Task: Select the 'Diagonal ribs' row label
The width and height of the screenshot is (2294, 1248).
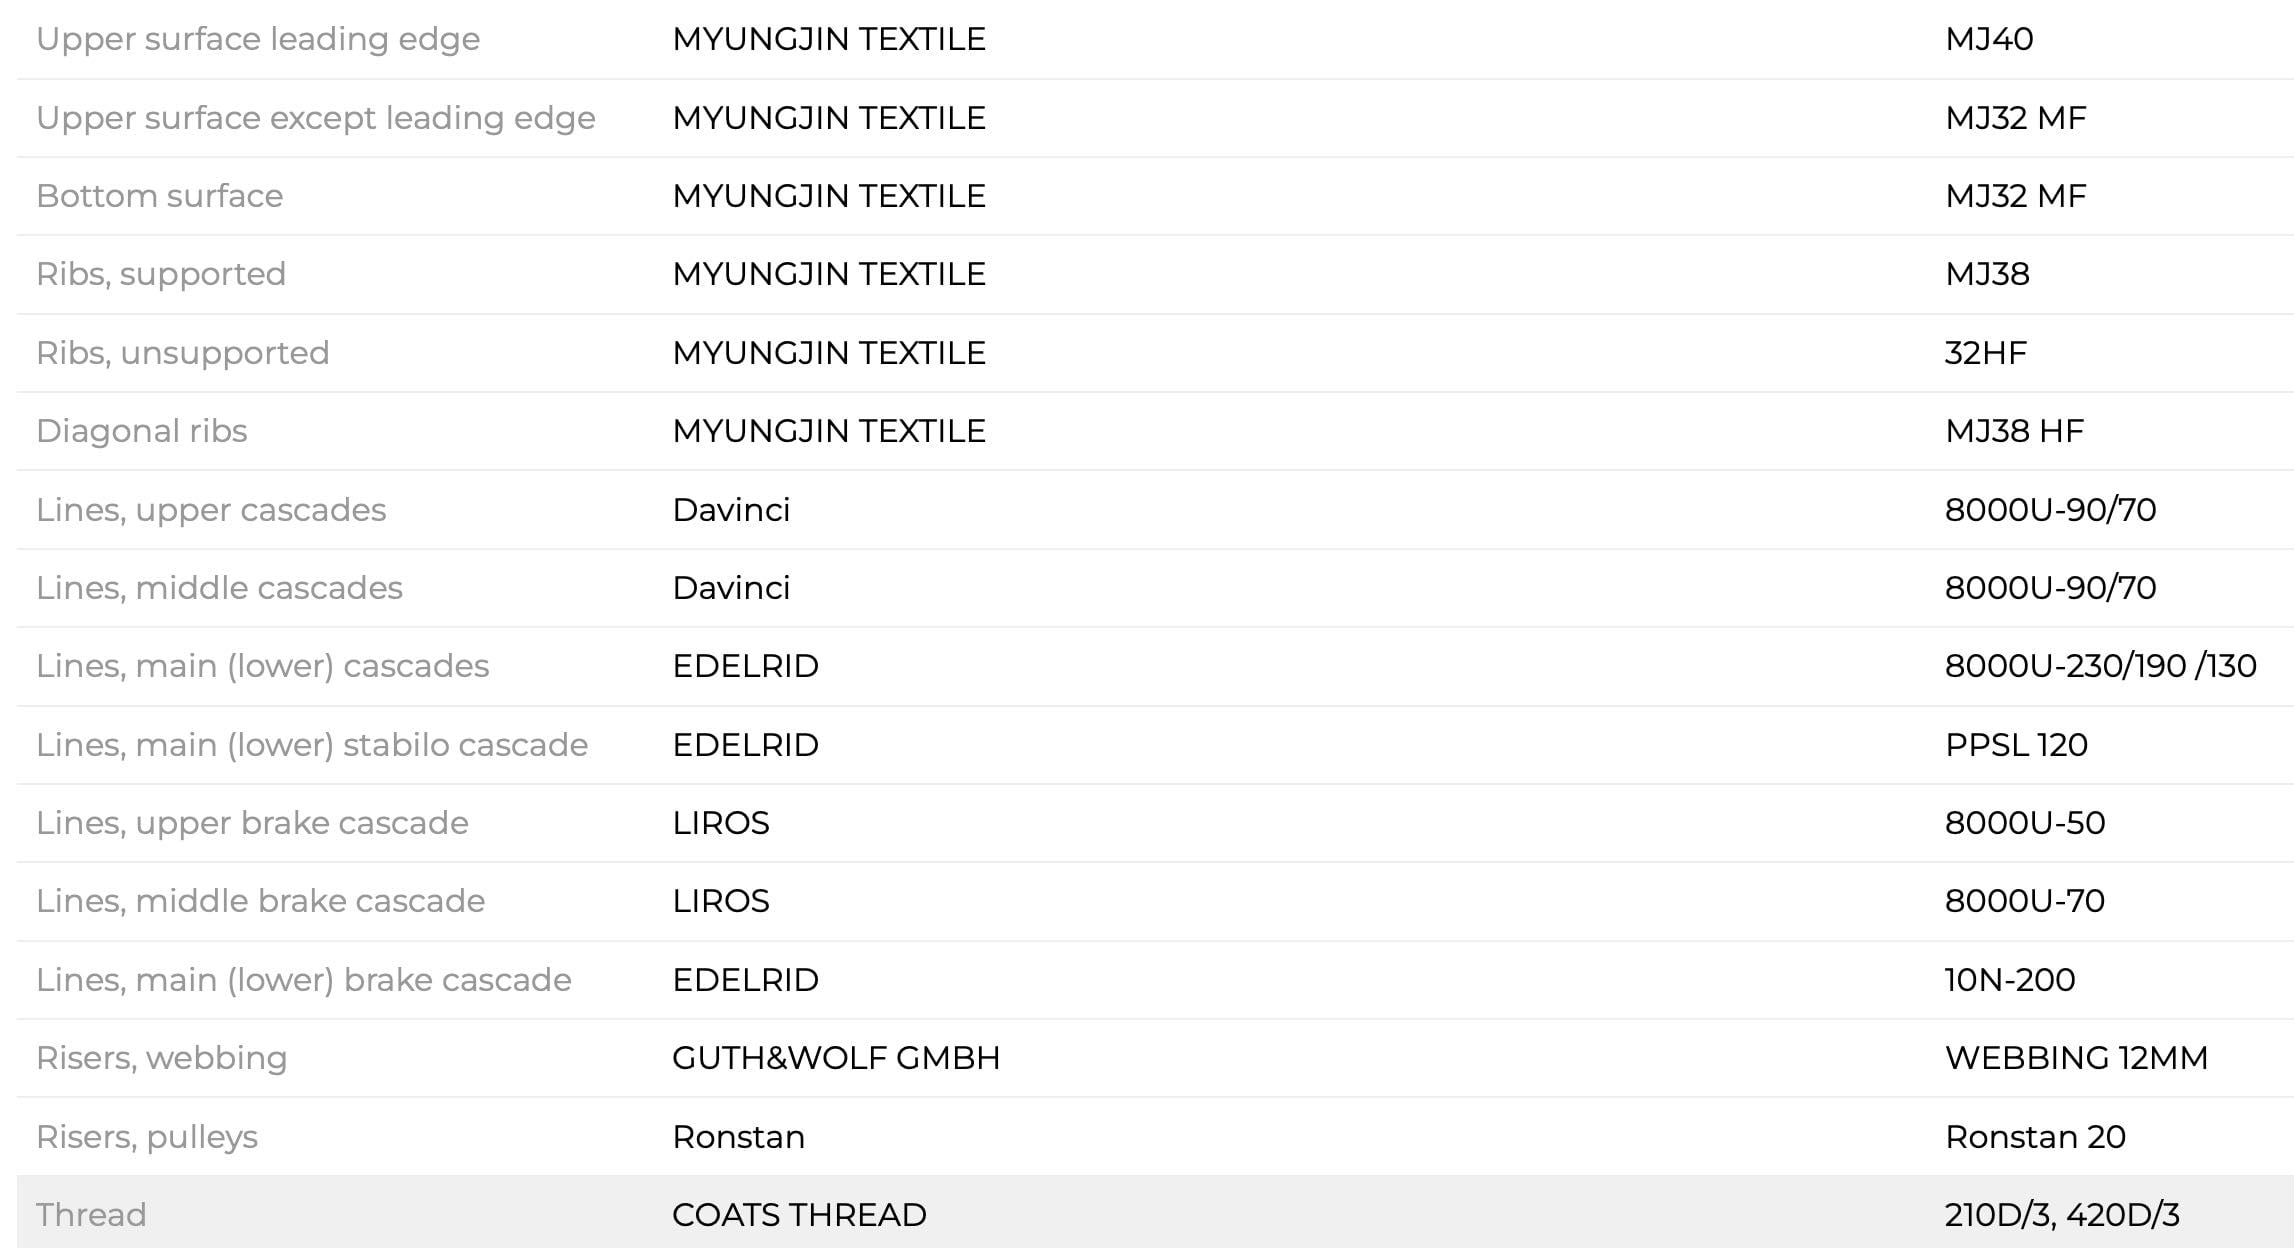Action: point(142,431)
